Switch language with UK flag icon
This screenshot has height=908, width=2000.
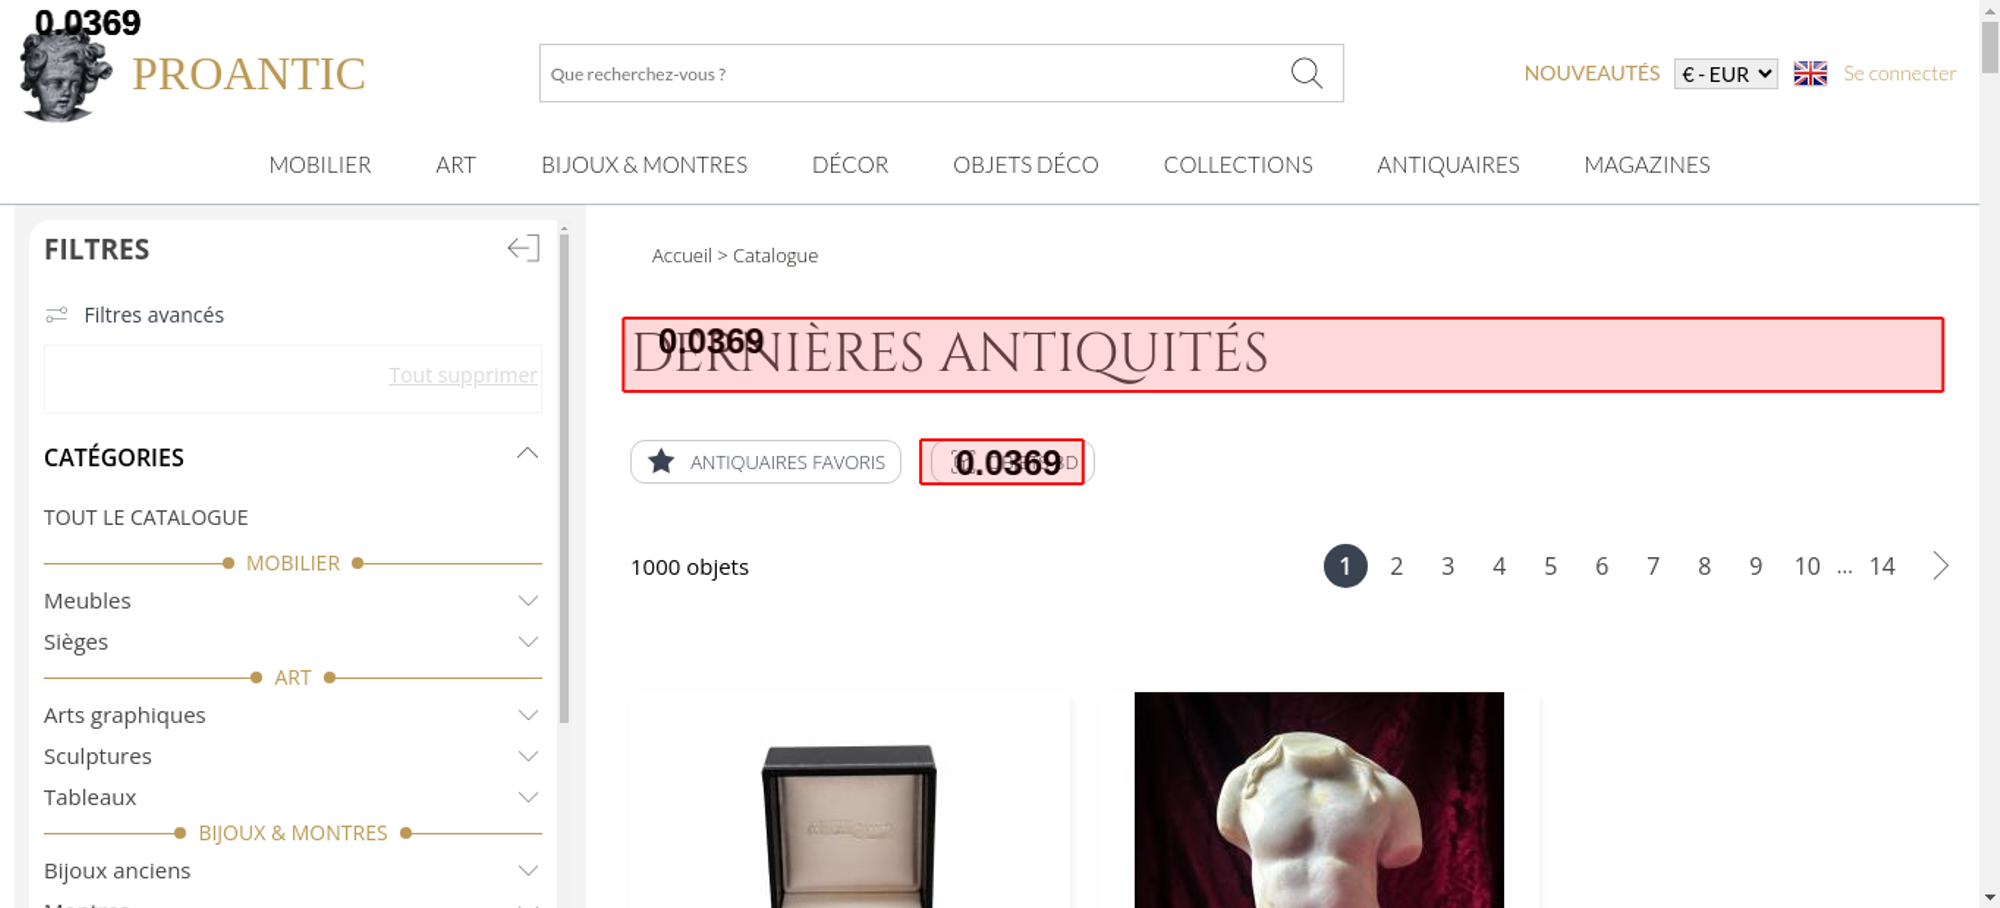[1810, 74]
